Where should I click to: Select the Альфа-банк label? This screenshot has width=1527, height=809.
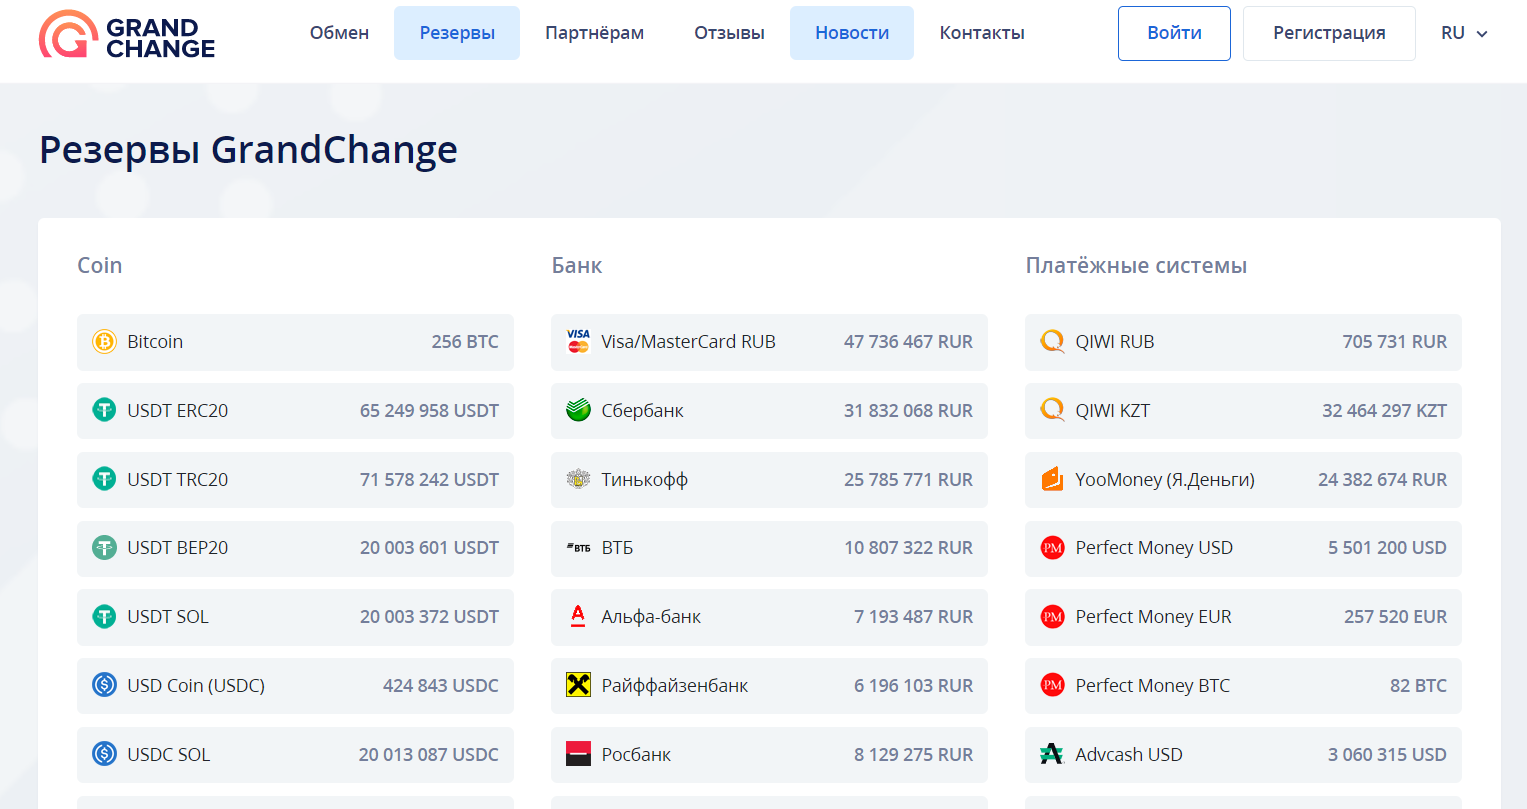[x=651, y=617]
